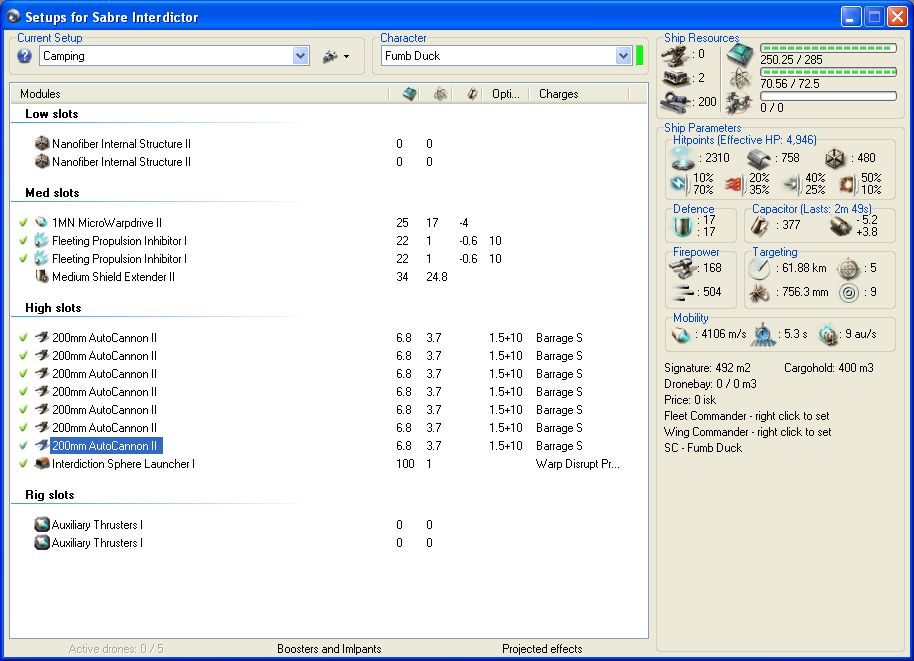Click inside the Camping setup name field
Image resolution: width=914 pixels, height=661 pixels.
pyautogui.click(x=166, y=56)
